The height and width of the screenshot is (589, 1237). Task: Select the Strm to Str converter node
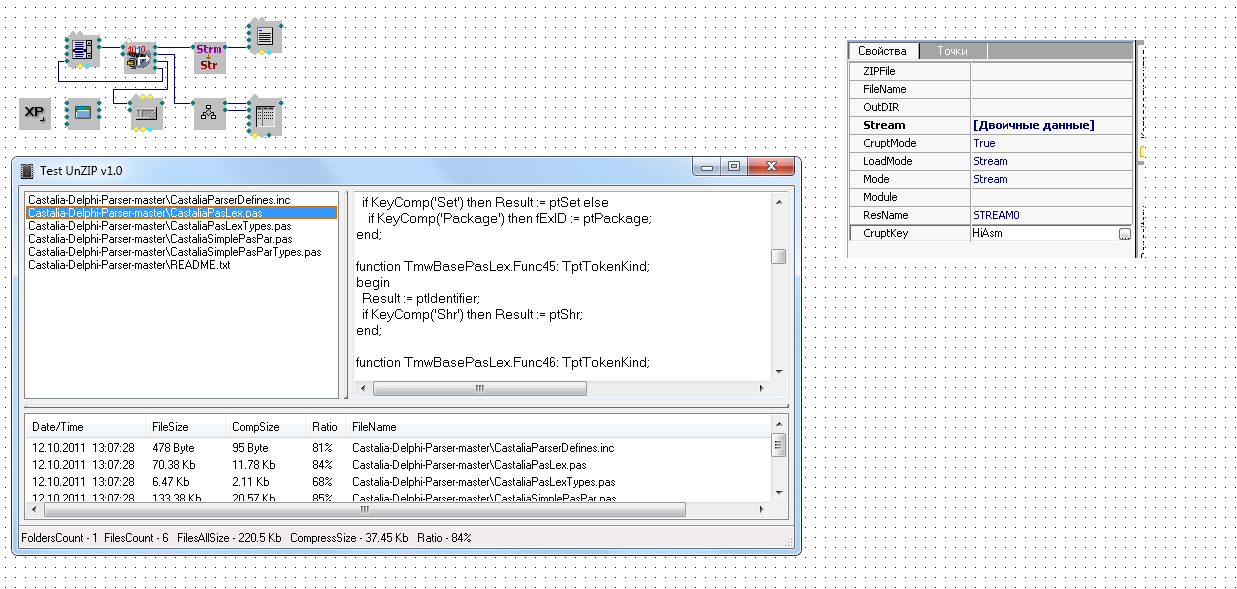pyautogui.click(x=209, y=57)
